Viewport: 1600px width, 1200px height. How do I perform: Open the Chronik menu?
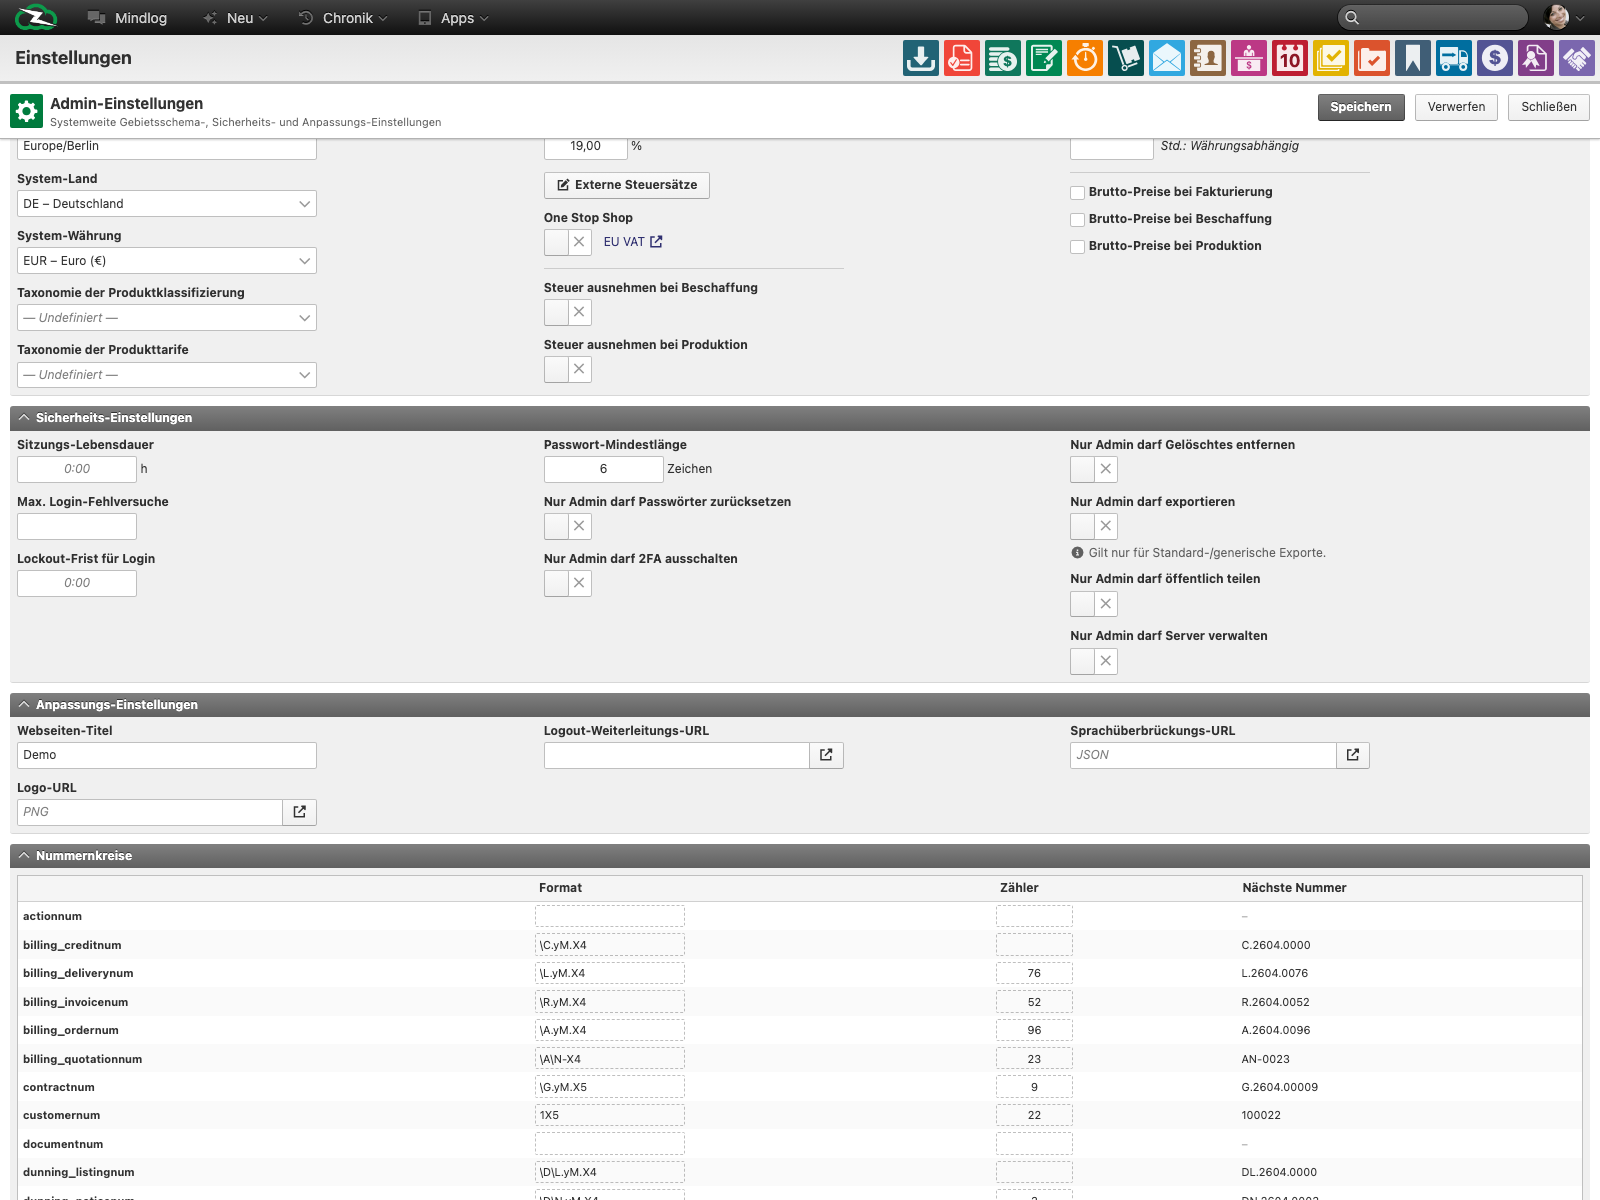click(x=343, y=18)
